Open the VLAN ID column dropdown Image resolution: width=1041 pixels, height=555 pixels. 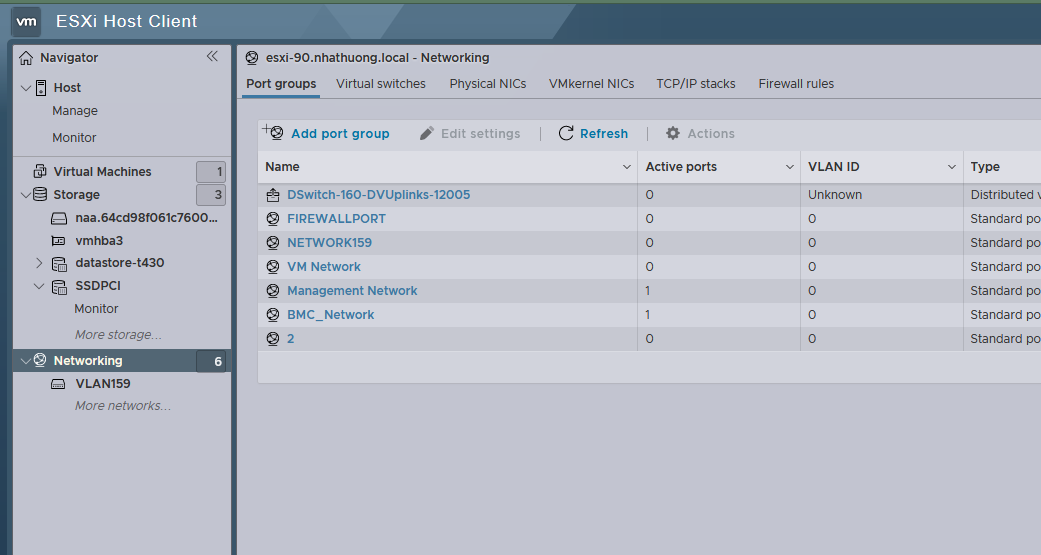click(952, 167)
